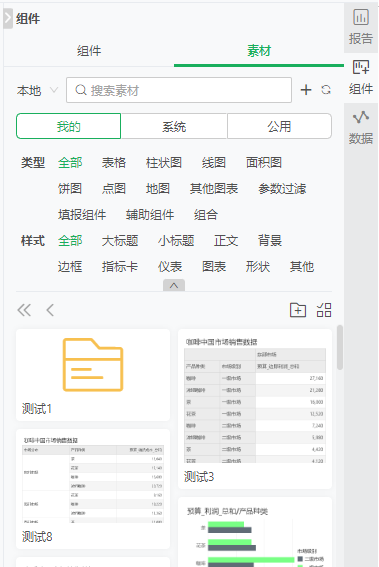Click the 搜索素材 search field

(x=179, y=90)
